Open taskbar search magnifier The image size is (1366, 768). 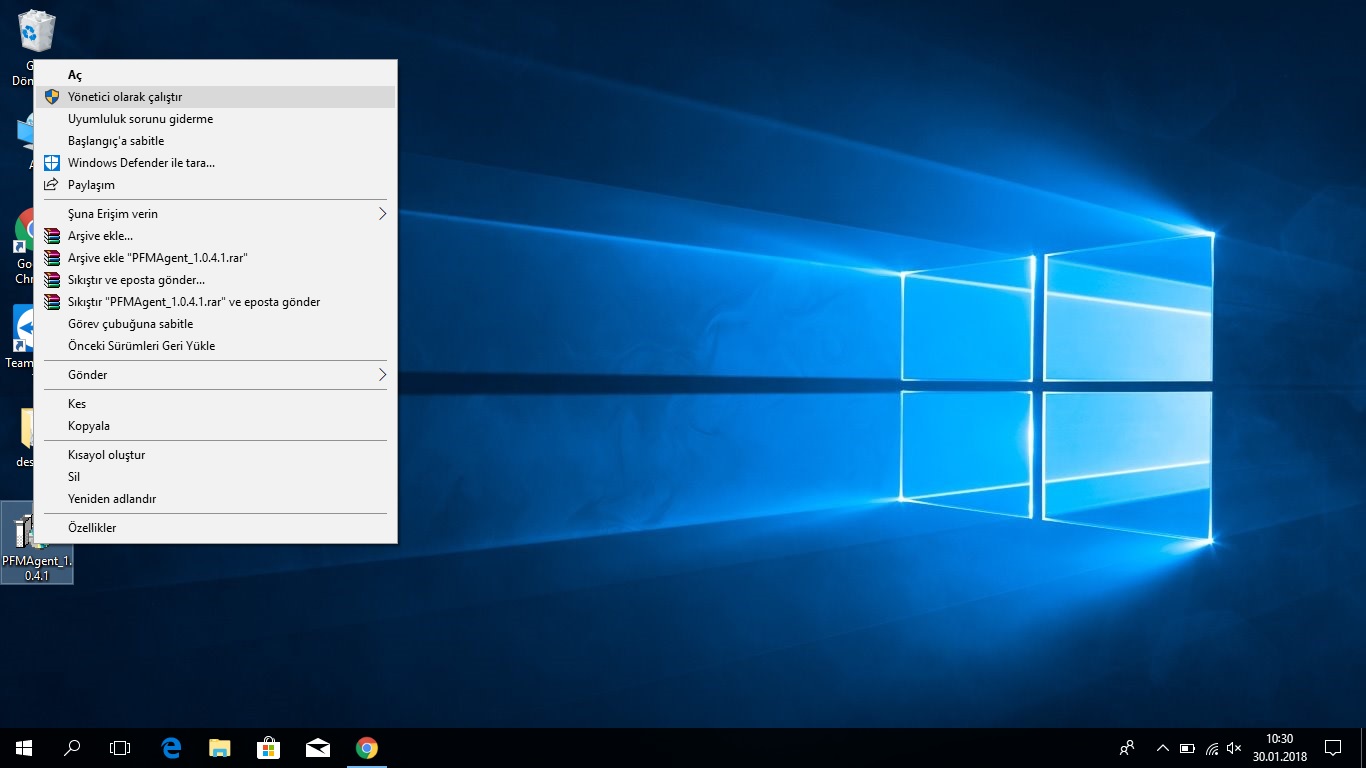[x=72, y=748]
